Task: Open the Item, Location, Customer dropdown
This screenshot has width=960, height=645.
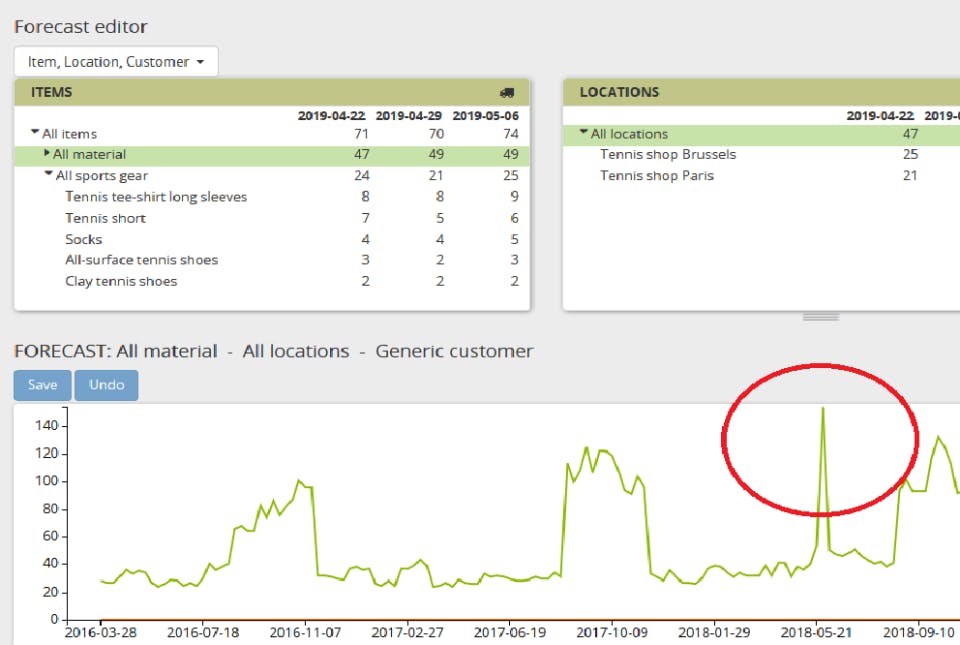Action: (x=116, y=62)
